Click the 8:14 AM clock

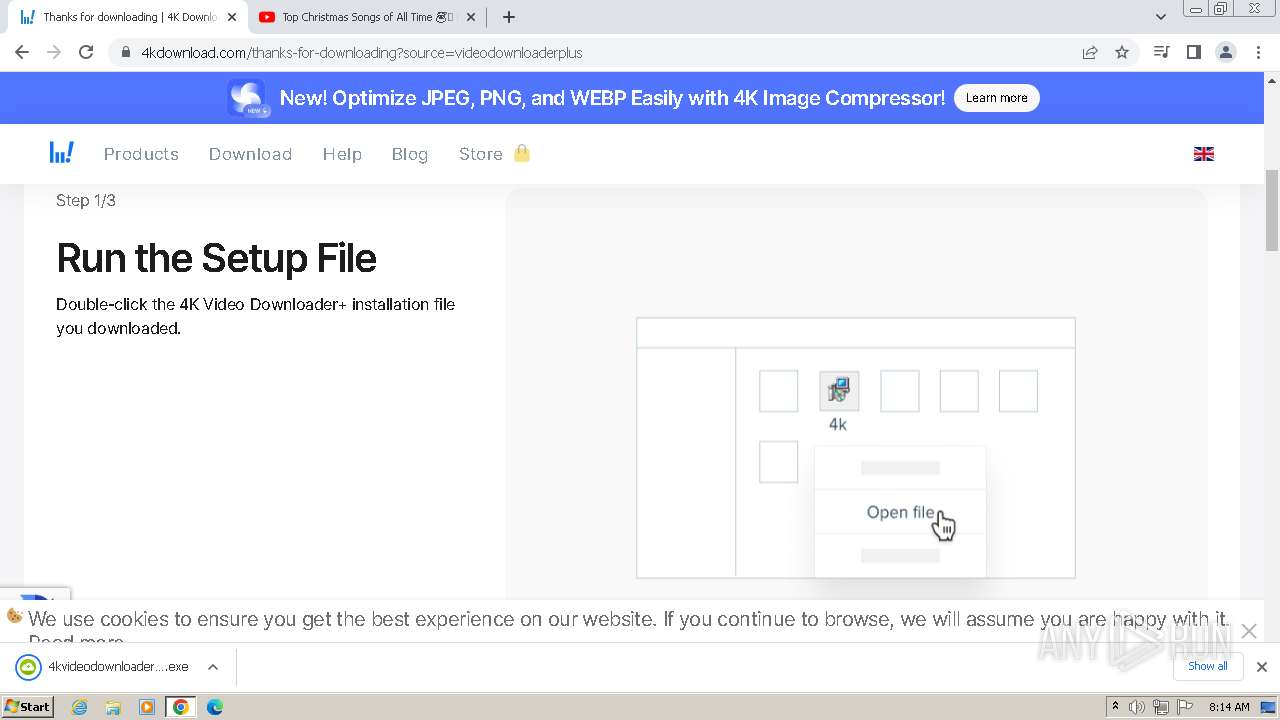(x=1228, y=707)
